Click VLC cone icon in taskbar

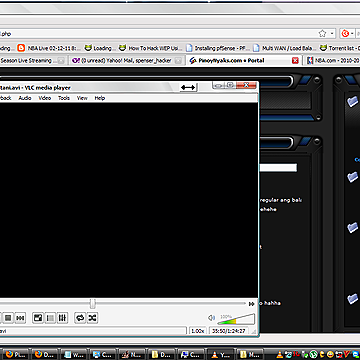216,355
